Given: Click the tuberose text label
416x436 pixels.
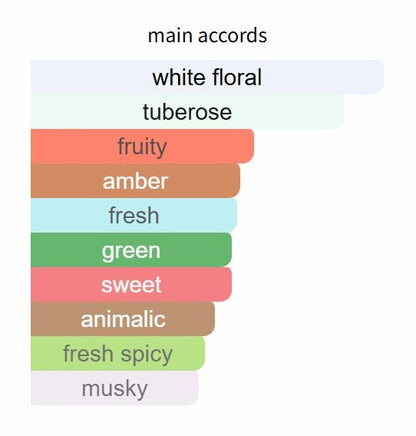Looking at the screenshot, I should tap(187, 112).
